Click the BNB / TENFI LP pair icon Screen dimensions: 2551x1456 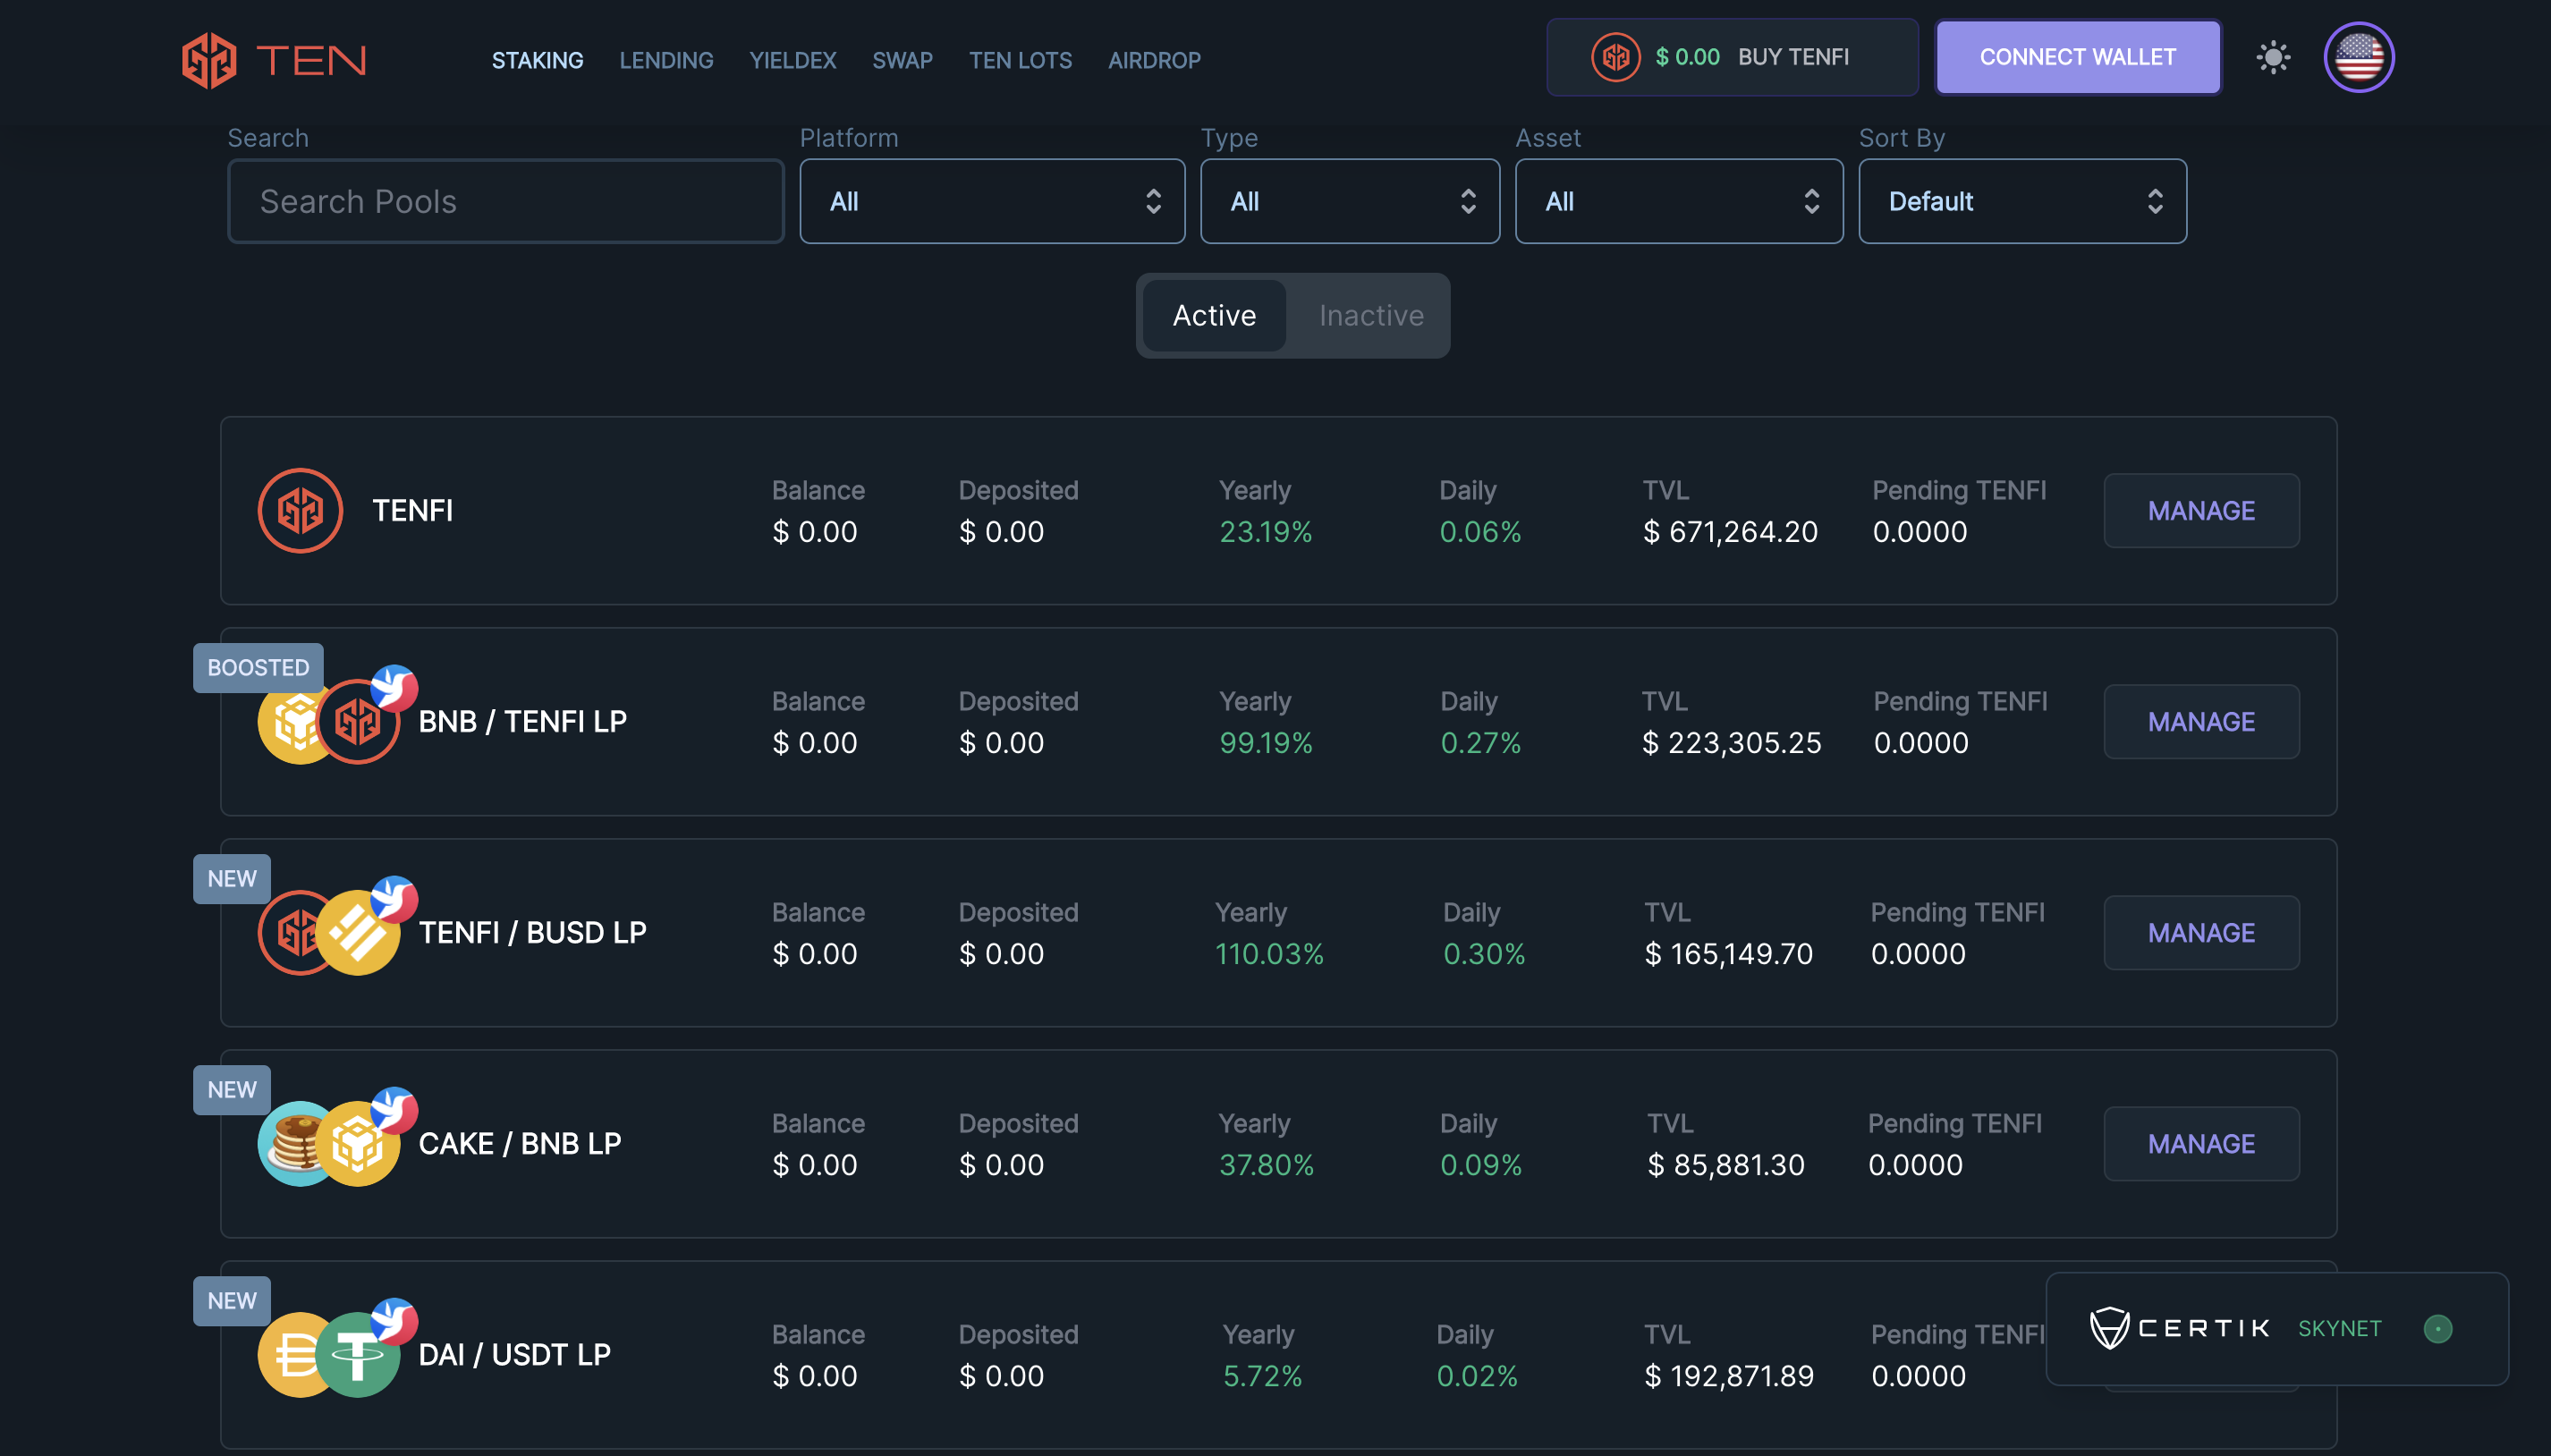coord(330,721)
